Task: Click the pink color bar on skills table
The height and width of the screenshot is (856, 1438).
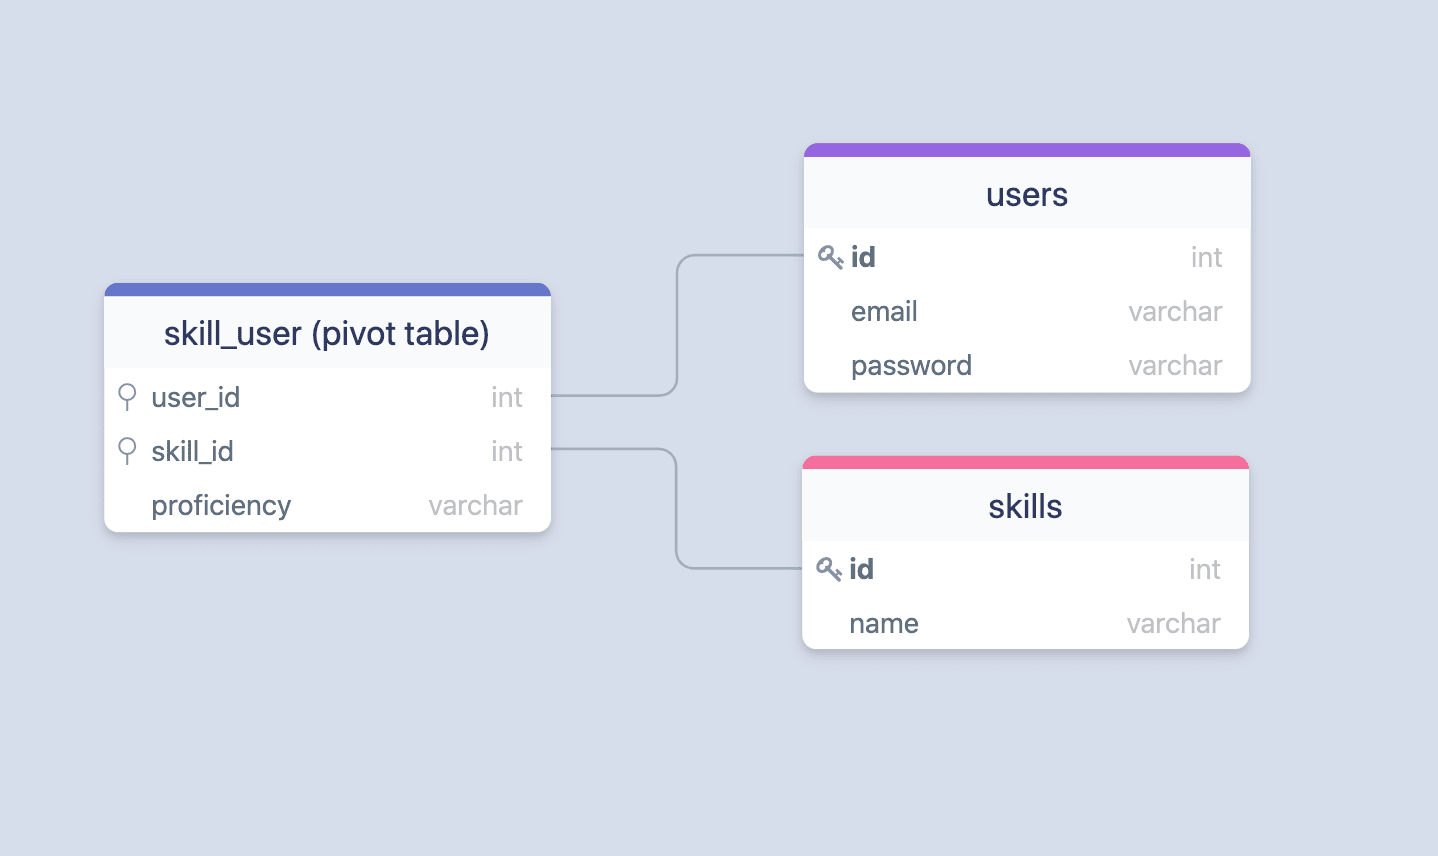Action: point(1025,462)
